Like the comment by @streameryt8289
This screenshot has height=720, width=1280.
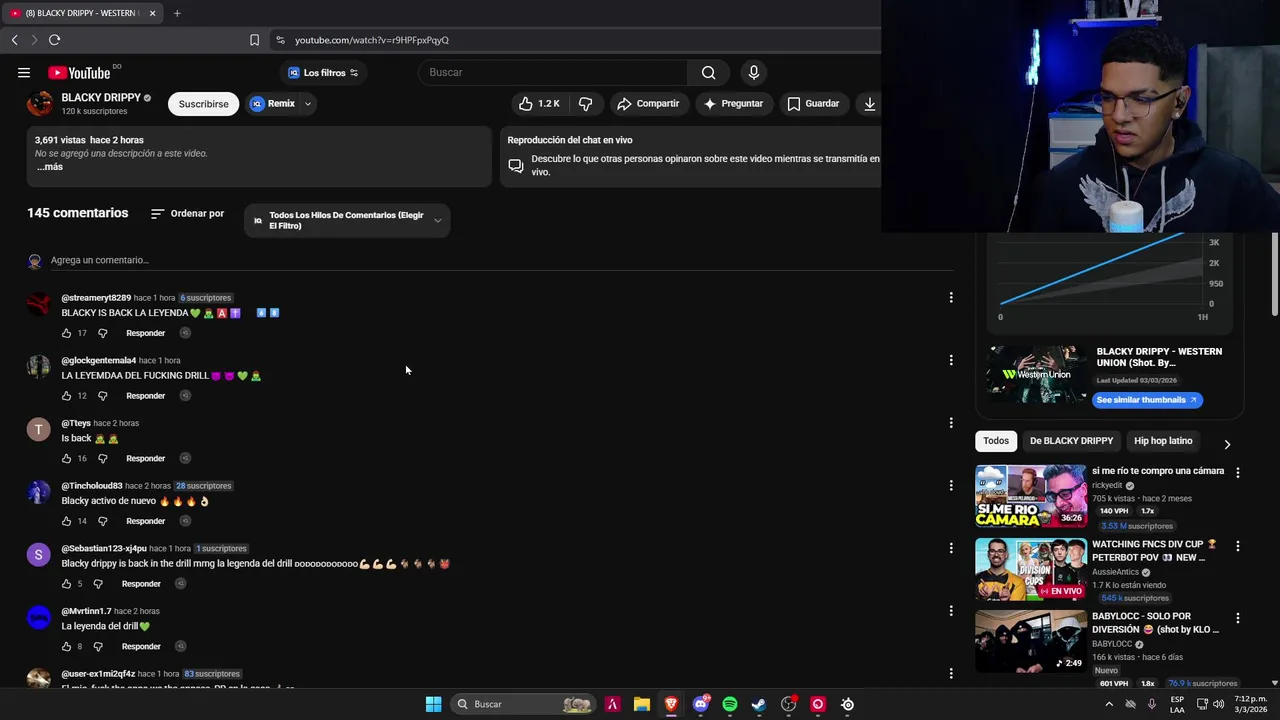click(x=67, y=333)
